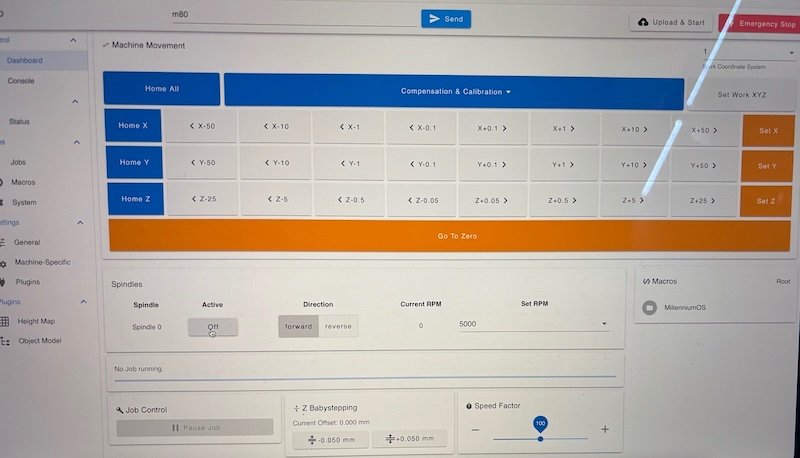This screenshot has height=458, width=800.
Task: Collapse the Plugins section chevron
Action: (x=83, y=302)
